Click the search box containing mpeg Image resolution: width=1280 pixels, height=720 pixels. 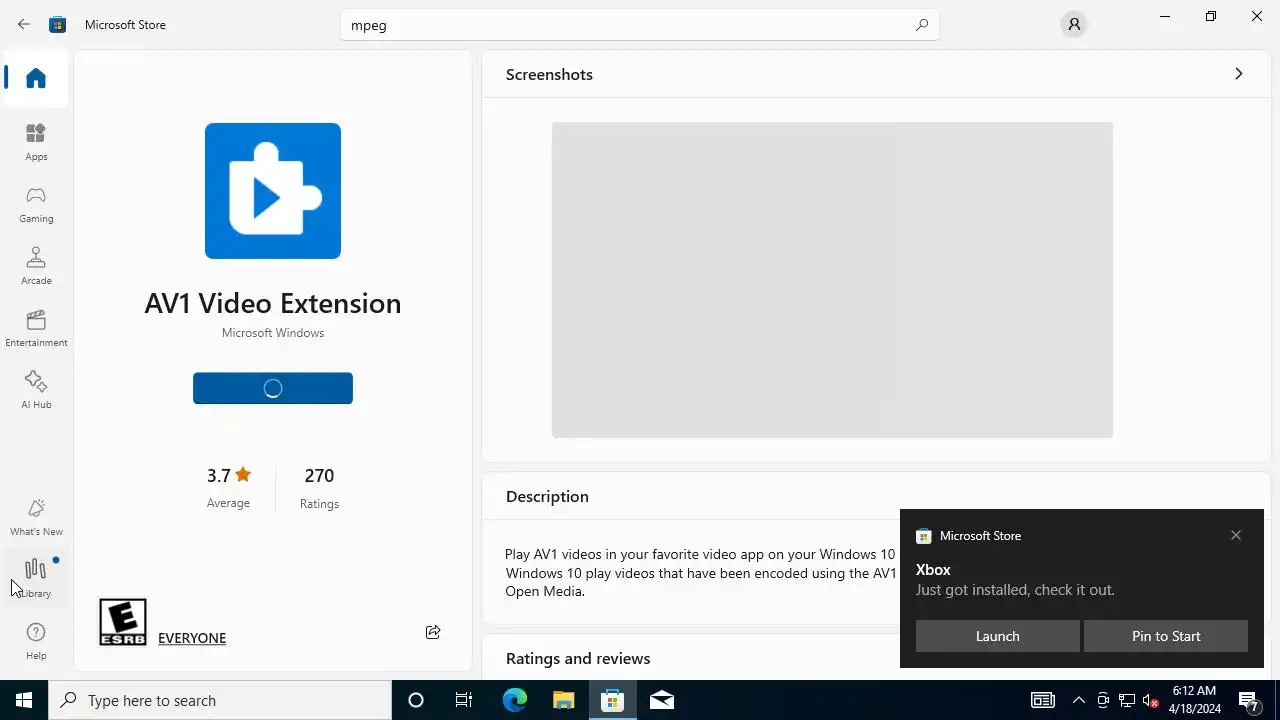click(x=640, y=25)
